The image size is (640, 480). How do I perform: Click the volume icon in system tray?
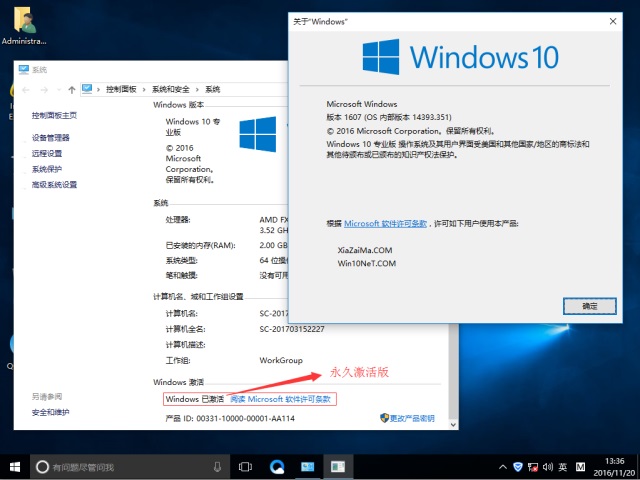click(x=545, y=467)
